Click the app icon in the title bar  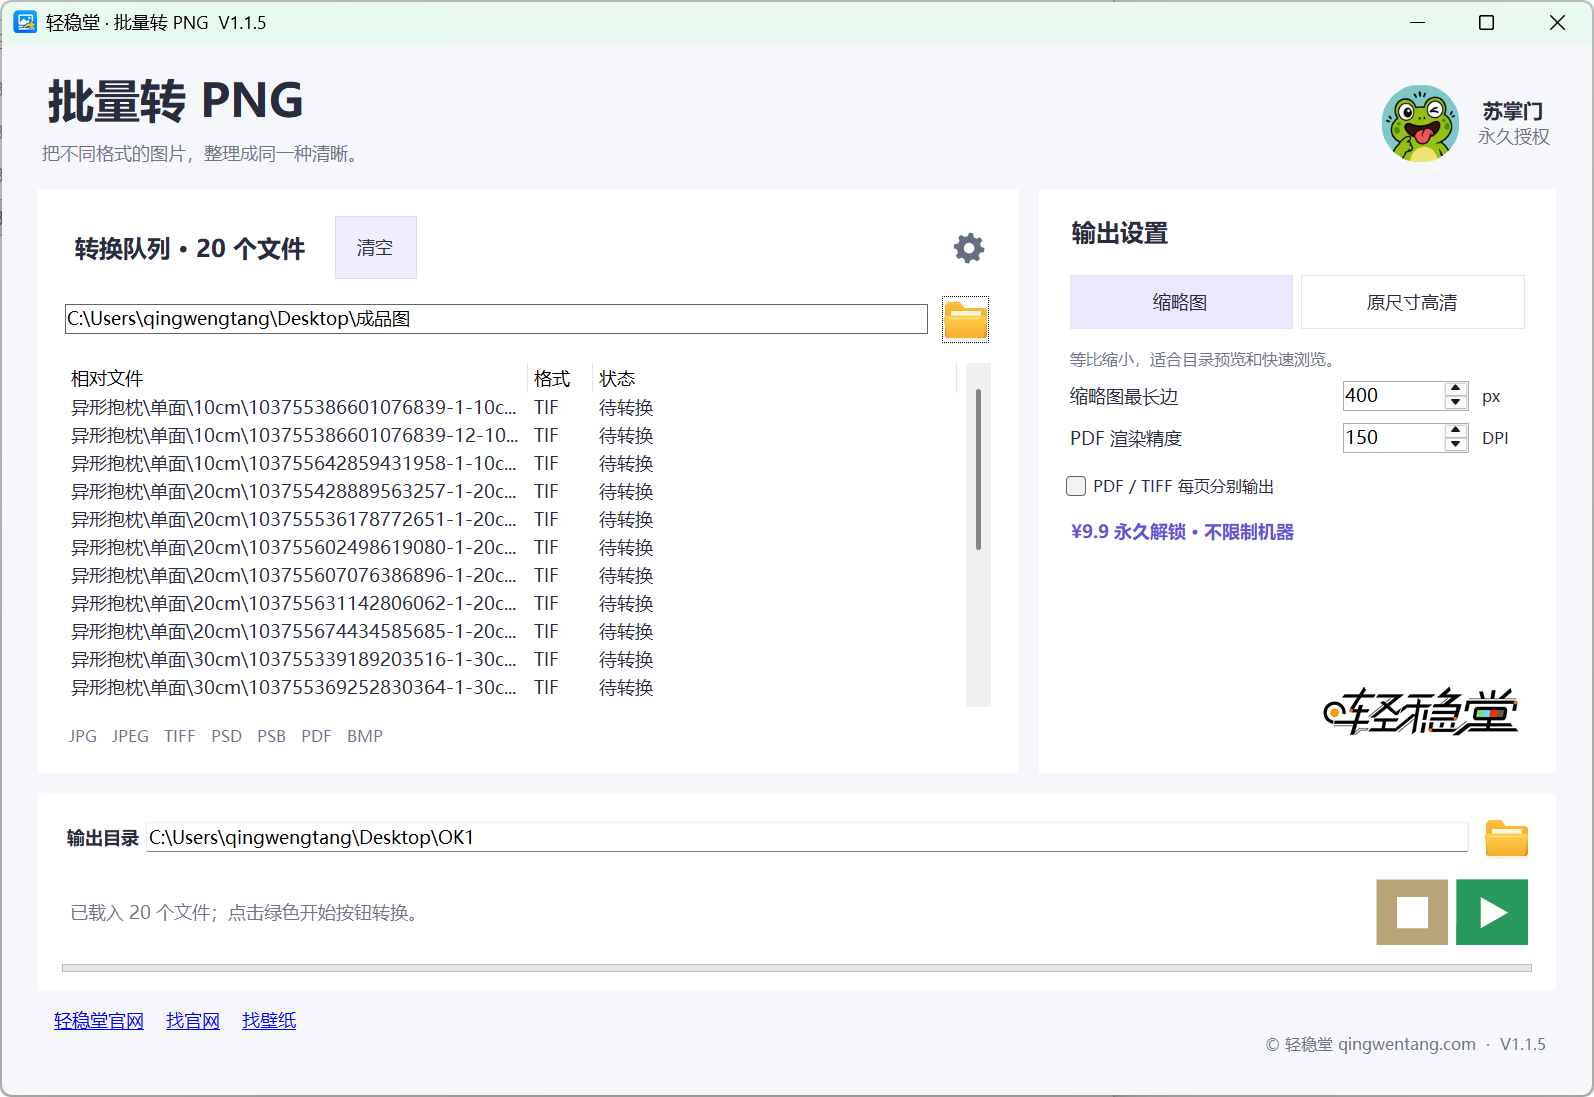25,22
